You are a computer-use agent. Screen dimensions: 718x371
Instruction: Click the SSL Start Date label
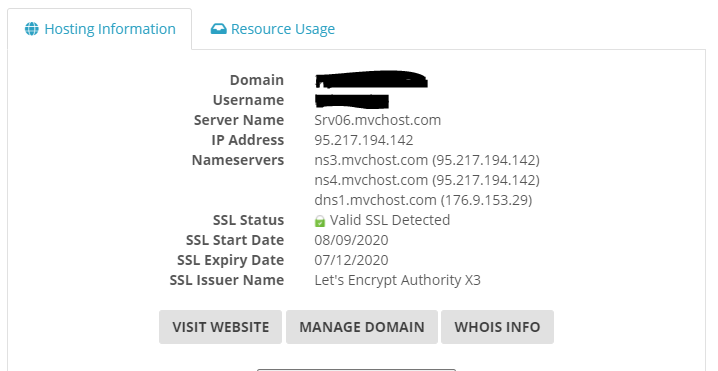tap(235, 240)
